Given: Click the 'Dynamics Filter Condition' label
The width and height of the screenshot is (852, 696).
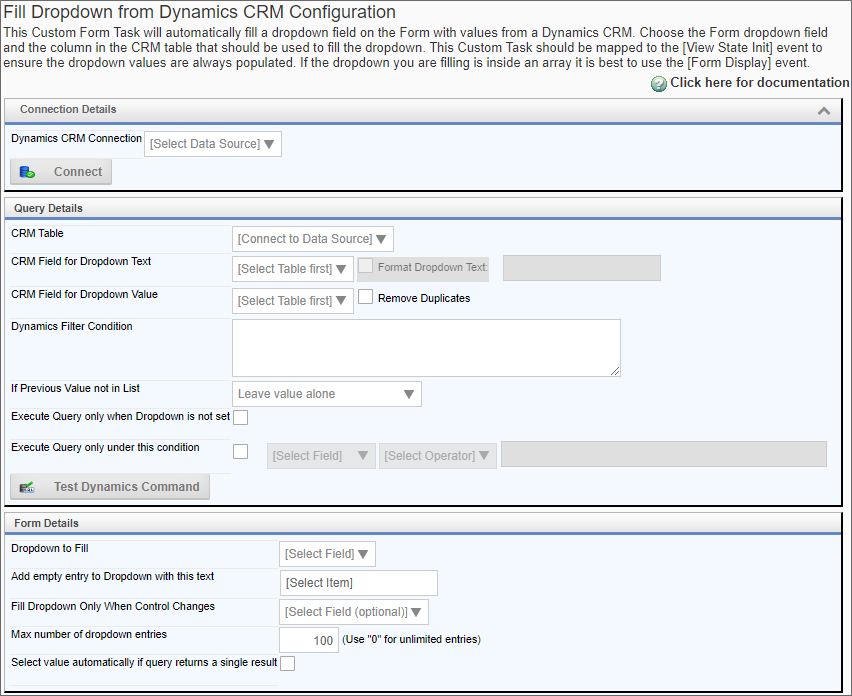Looking at the screenshot, I should tap(72, 327).
